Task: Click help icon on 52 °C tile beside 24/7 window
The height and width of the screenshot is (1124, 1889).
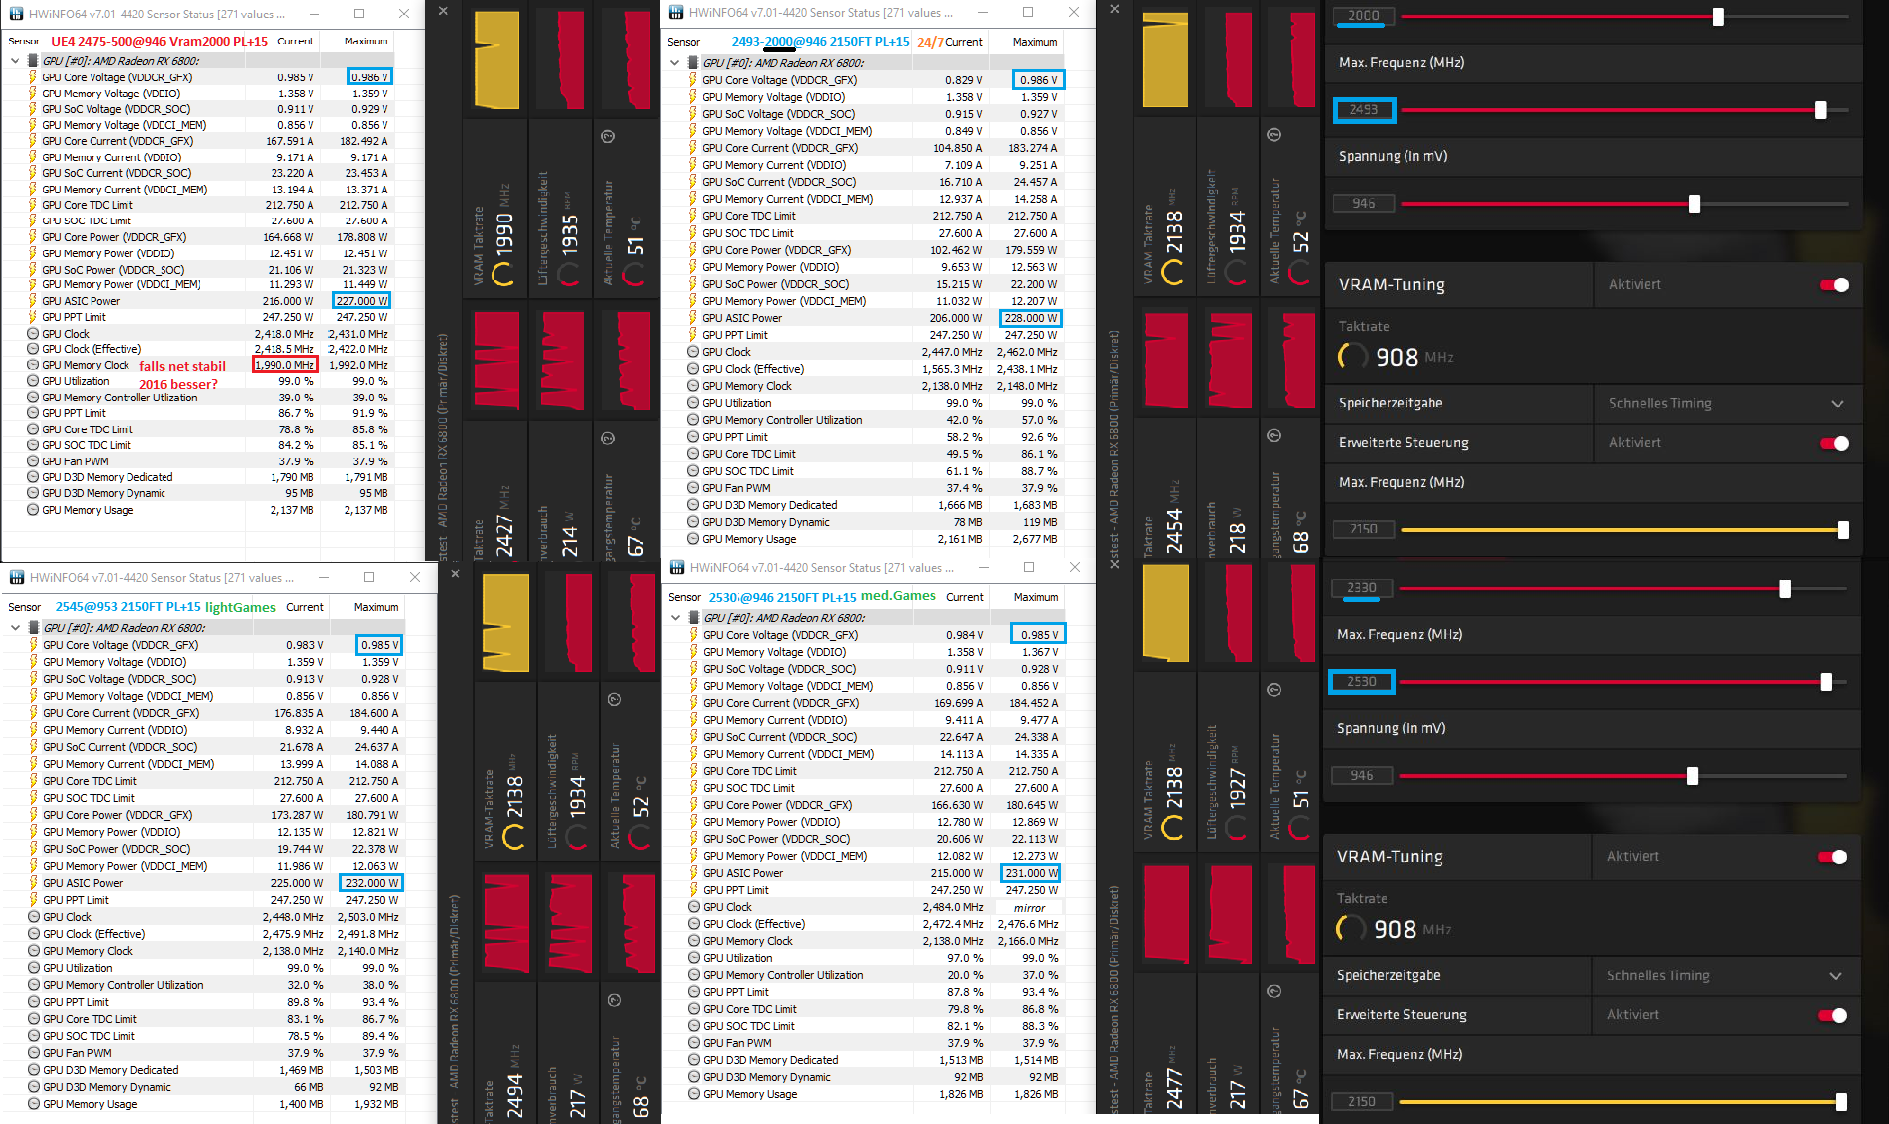Action: (x=1274, y=135)
